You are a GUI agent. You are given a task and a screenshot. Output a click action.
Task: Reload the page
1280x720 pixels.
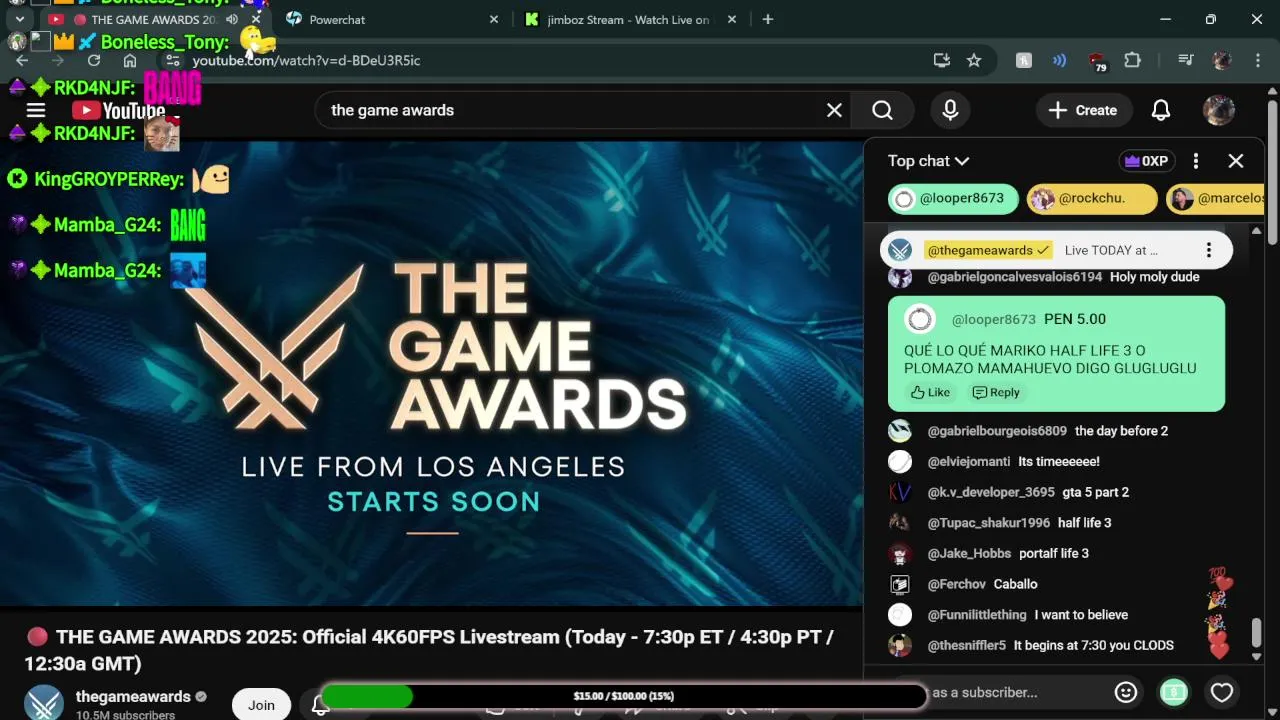click(x=94, y=60)
